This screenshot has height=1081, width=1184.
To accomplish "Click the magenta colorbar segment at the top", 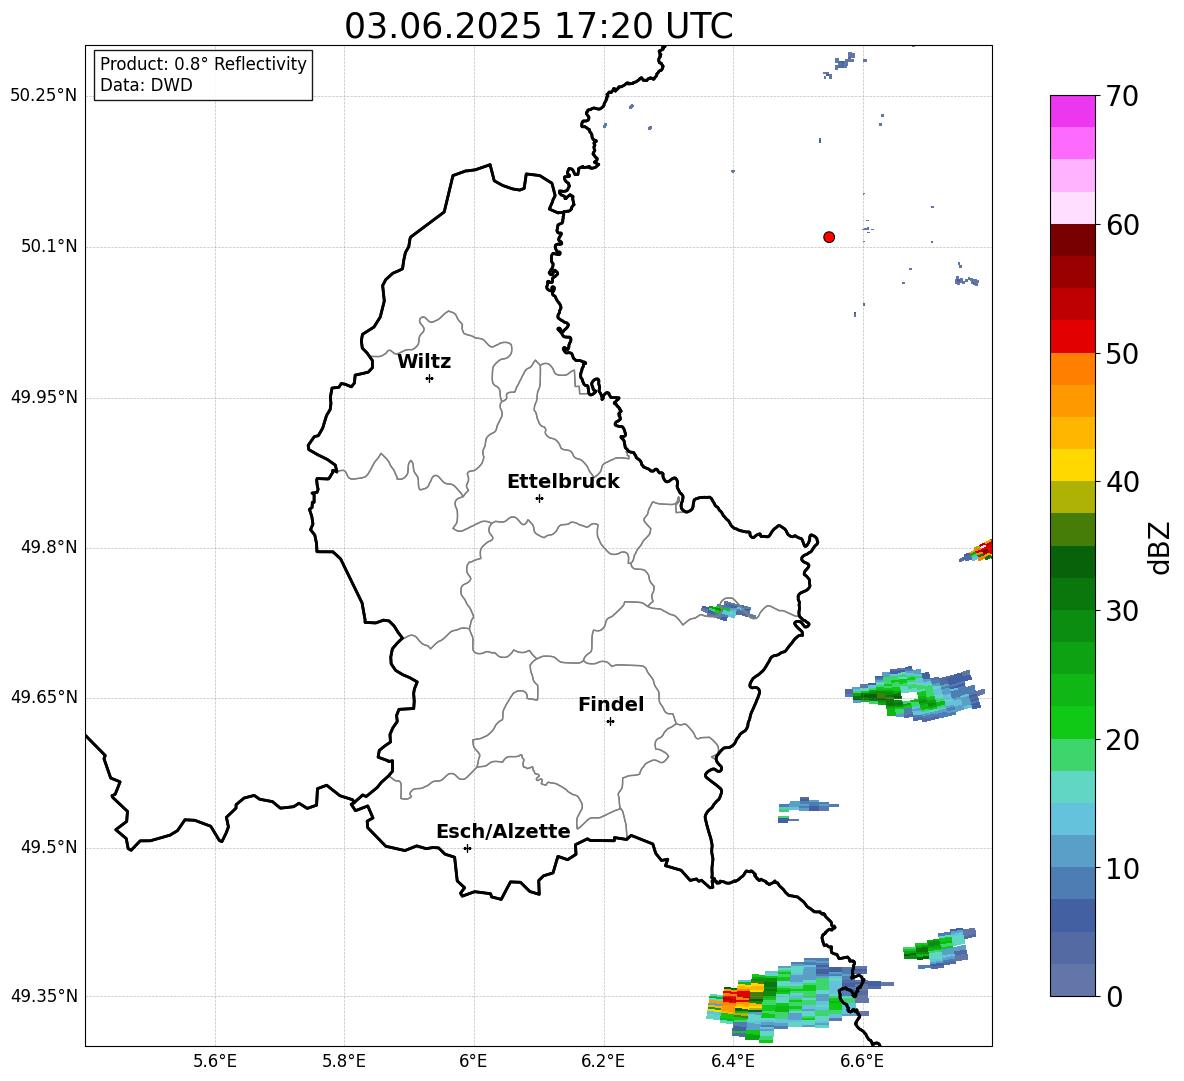I will click(x=1072, y=112).
